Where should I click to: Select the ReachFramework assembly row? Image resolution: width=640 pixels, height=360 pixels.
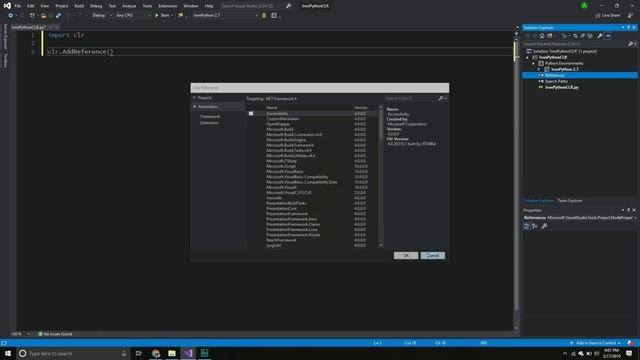pyautogui.click(x=313, y=240)
